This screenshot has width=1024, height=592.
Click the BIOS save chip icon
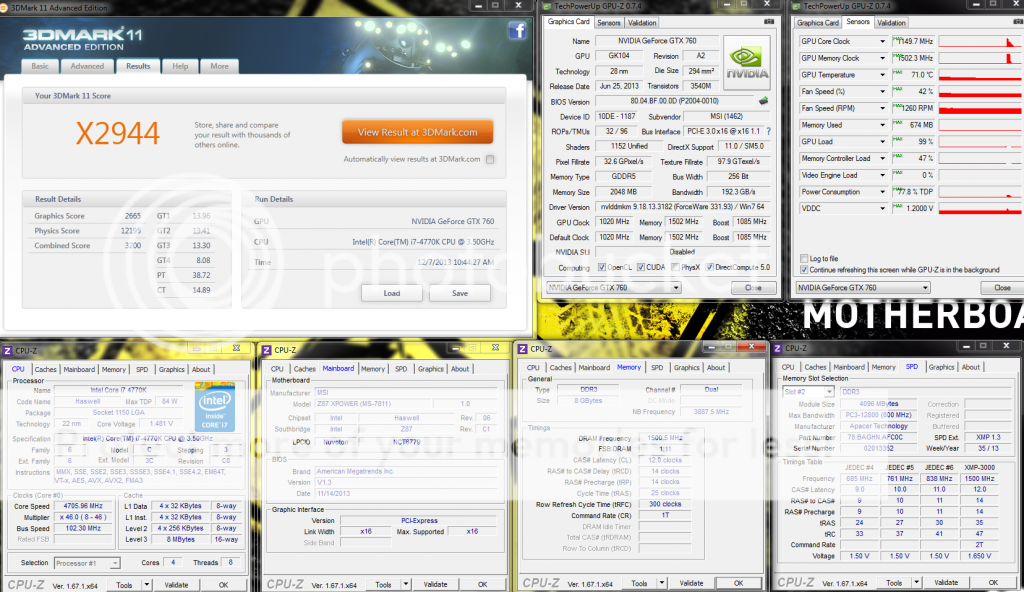764,101
